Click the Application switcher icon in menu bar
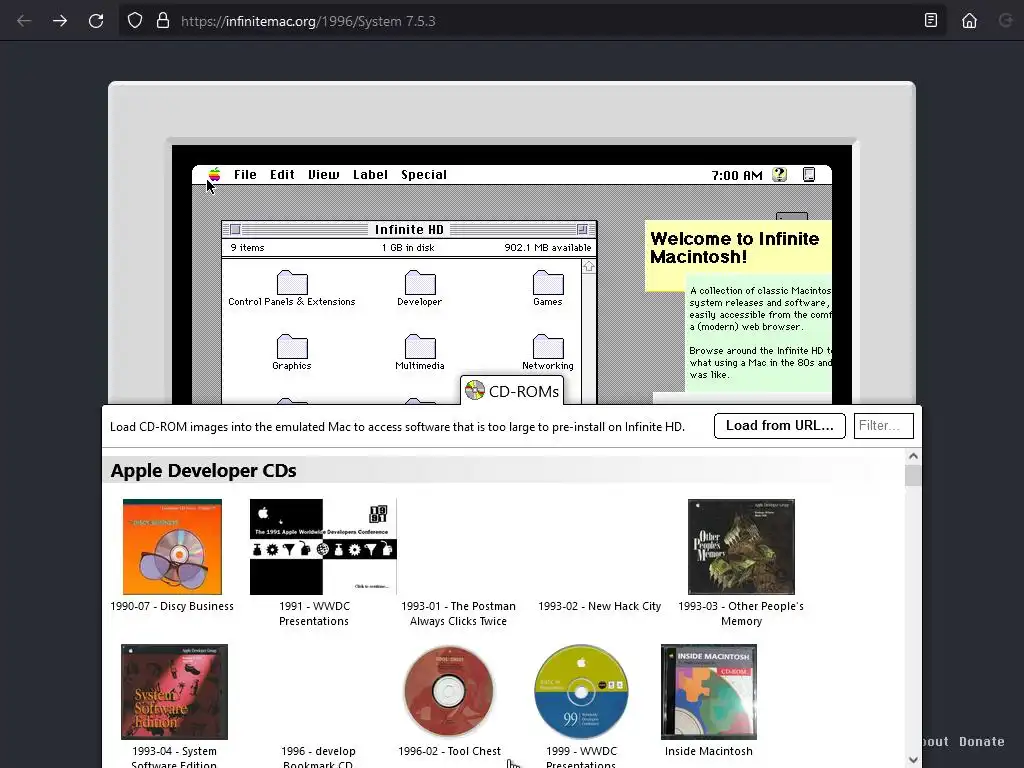 [808, 174]
